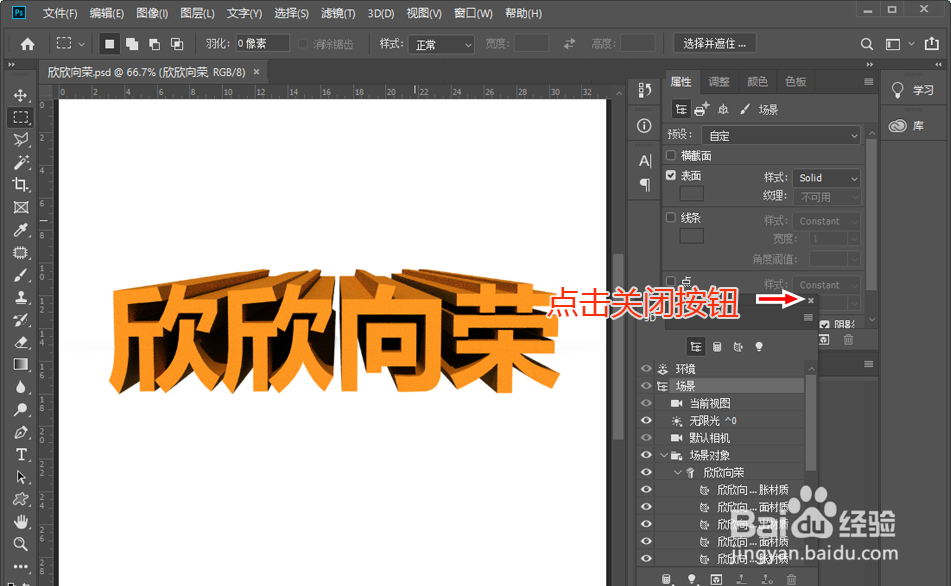Select the Zoom tool
Viewport: 951px width, 586px height.
click(20, 544)
